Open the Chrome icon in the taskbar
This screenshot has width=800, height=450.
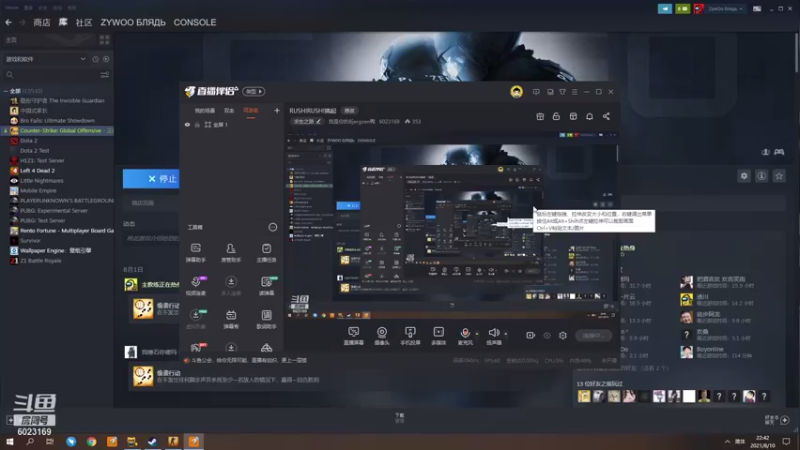pyautogui.click(x=91, y=441)
